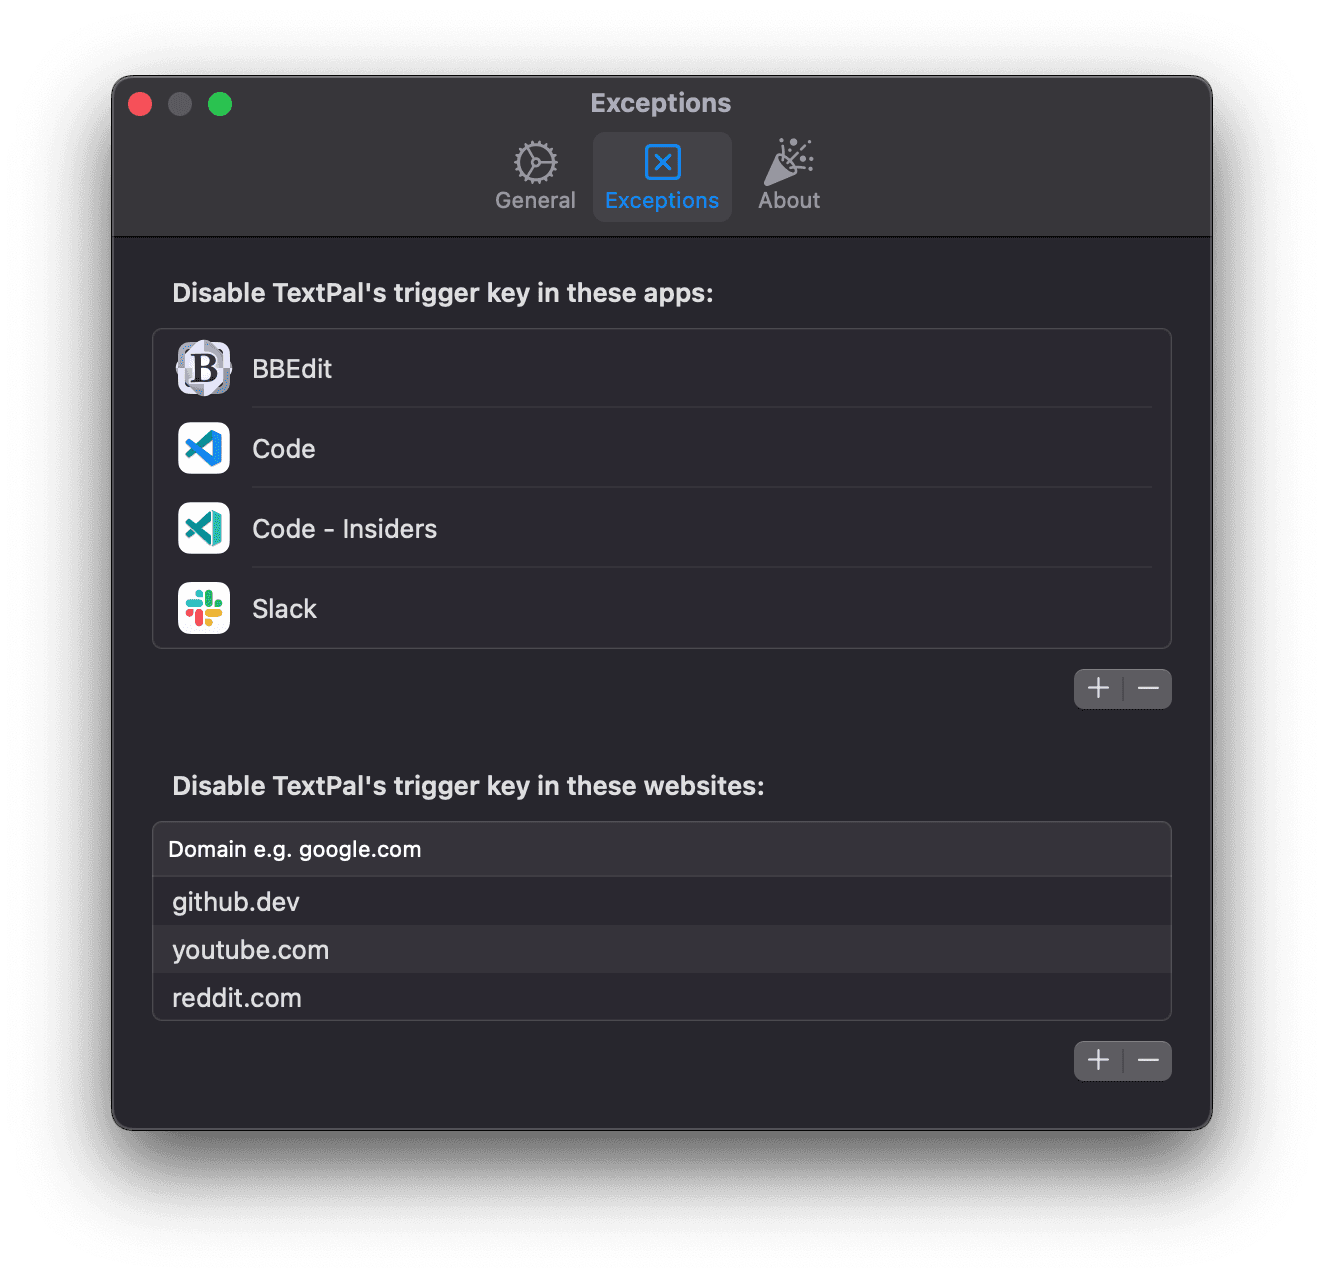This screenshot has width=1324, height=1278.
Task: Click the BBEdit app icon
Action: (204, 369)
